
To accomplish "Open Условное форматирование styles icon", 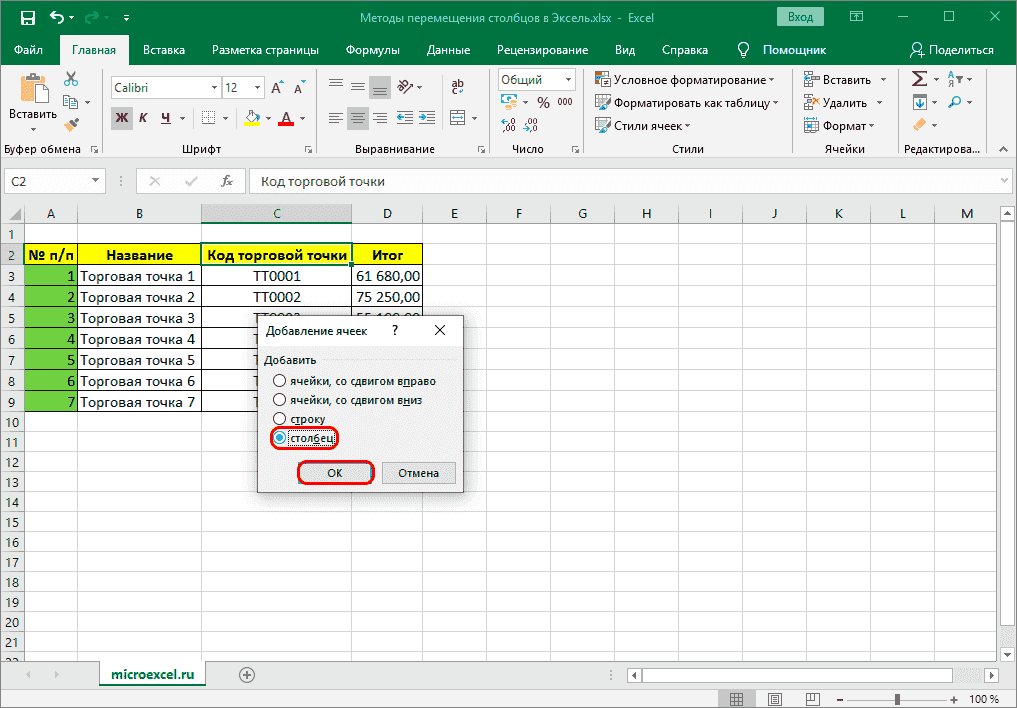I will pos(604,78).
